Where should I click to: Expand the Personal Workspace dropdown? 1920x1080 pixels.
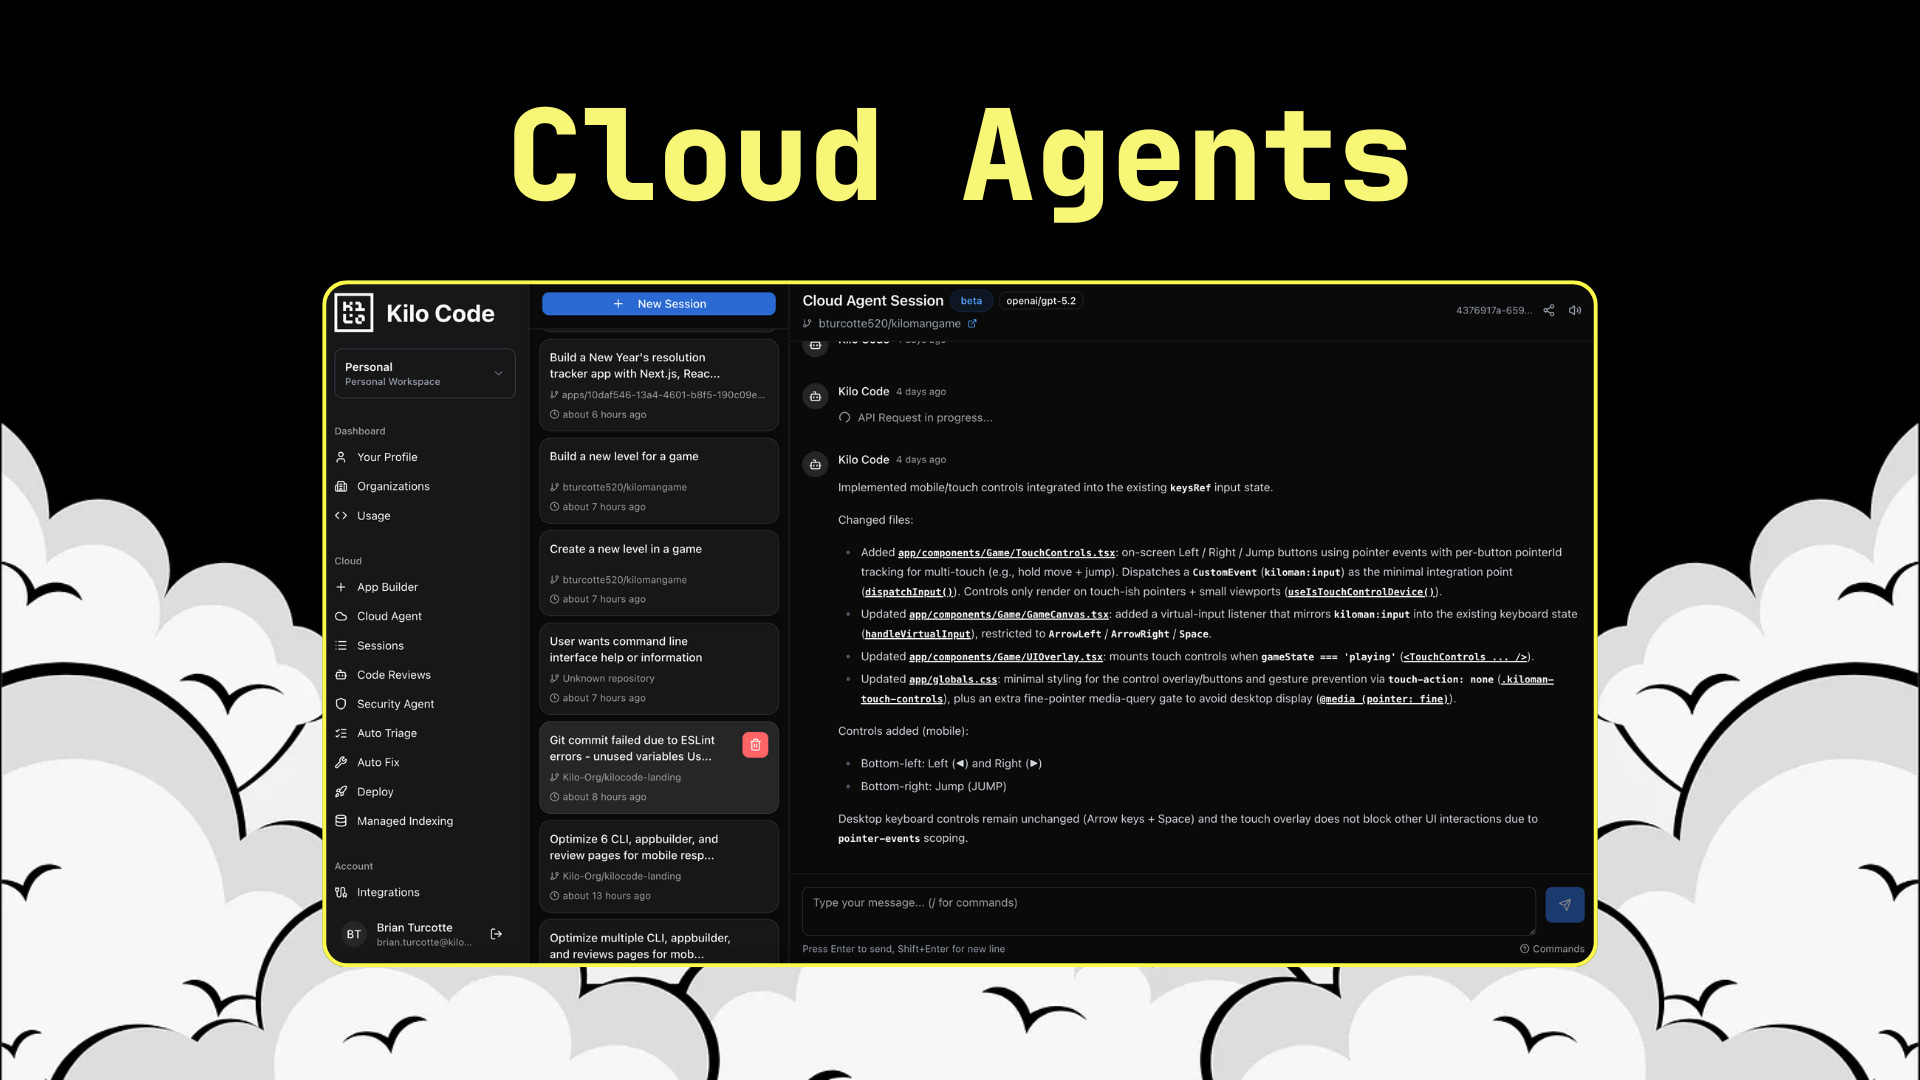[425, 374]
